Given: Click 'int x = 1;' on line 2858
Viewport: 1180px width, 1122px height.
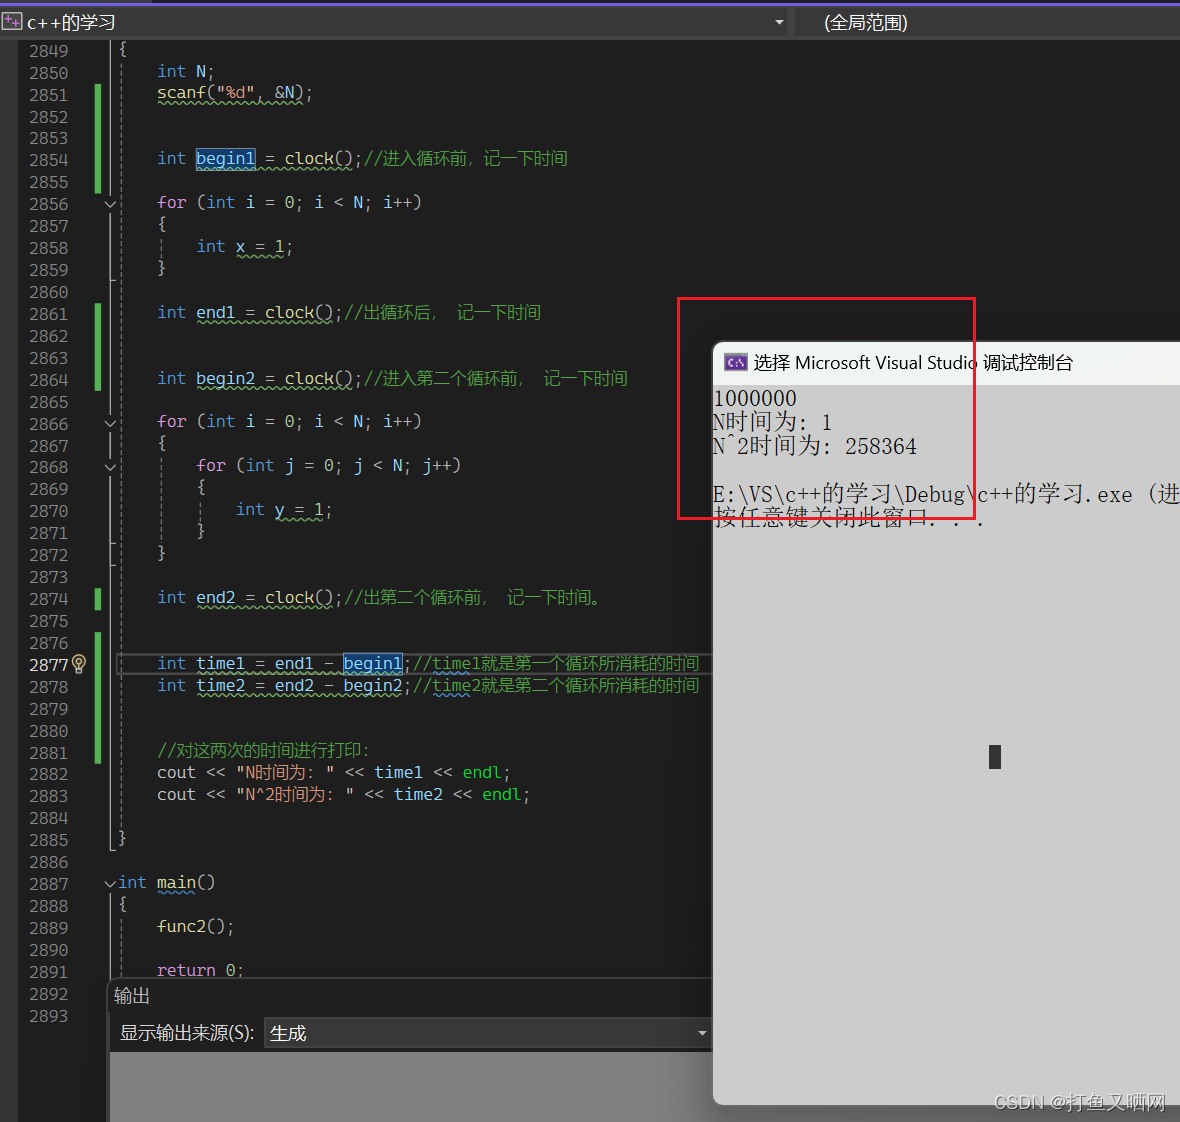Looking at the screenshot, I should tap(245, 247).
